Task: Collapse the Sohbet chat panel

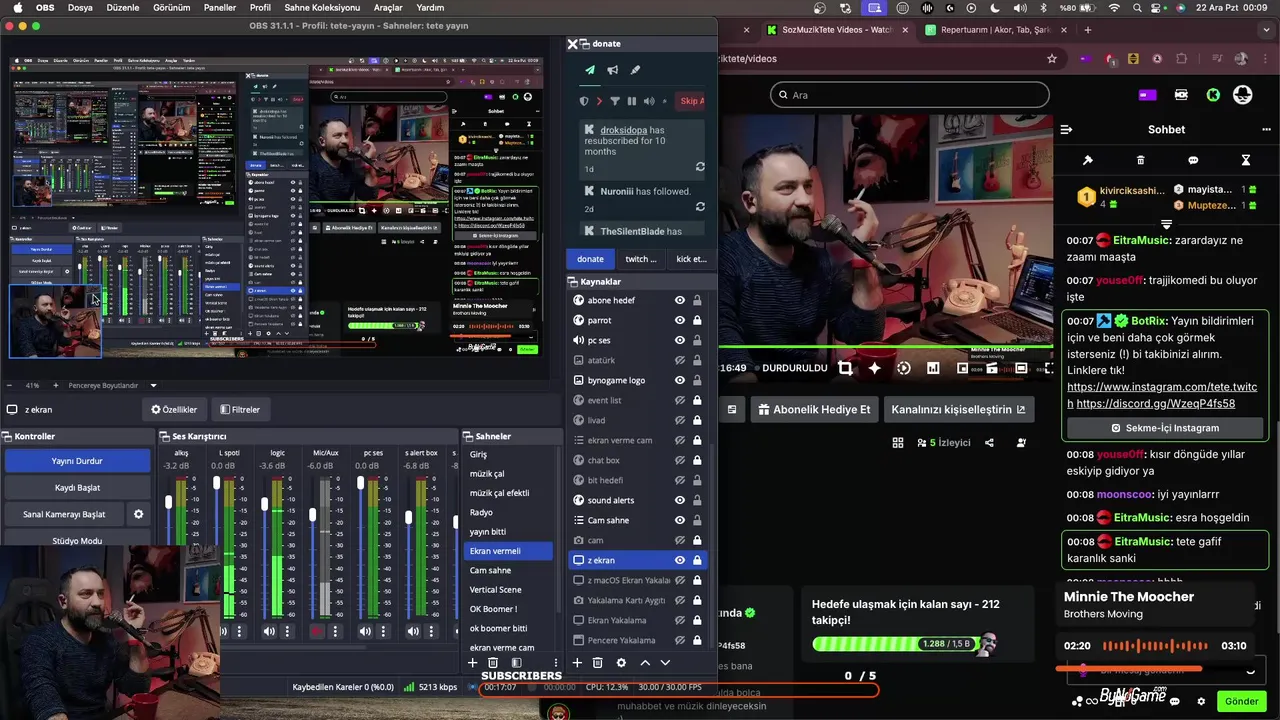Action: click(1066, 129)
